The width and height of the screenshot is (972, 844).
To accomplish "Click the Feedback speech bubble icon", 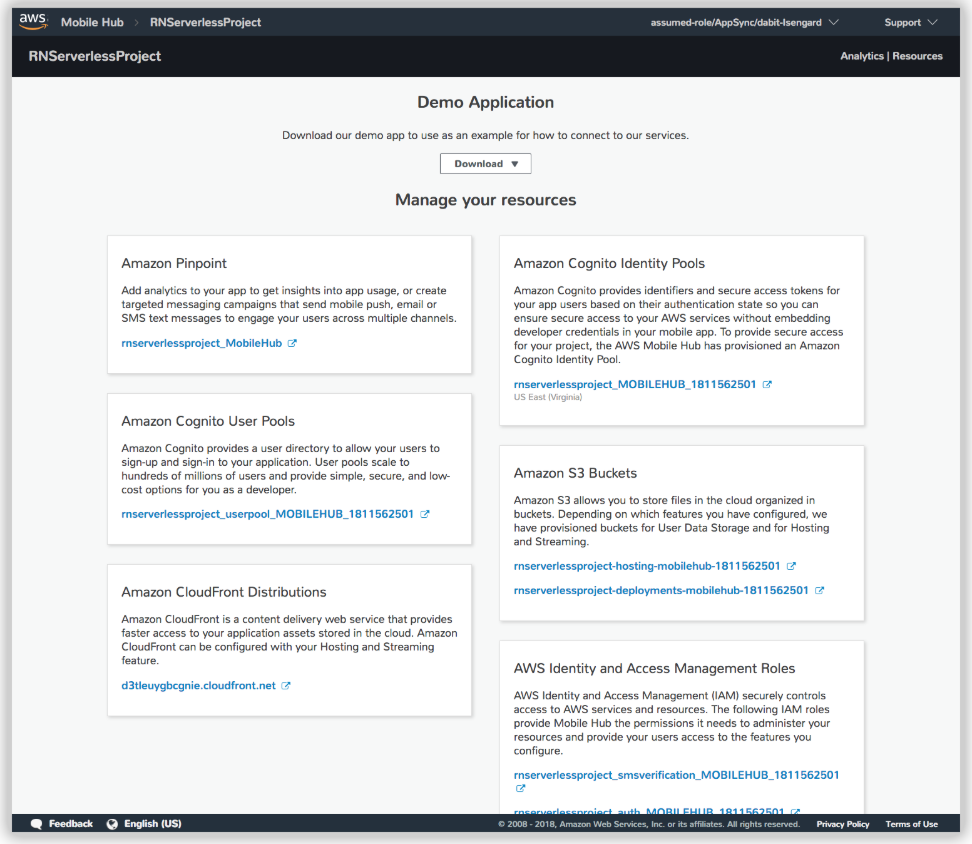I will click(x=37, y=824).
